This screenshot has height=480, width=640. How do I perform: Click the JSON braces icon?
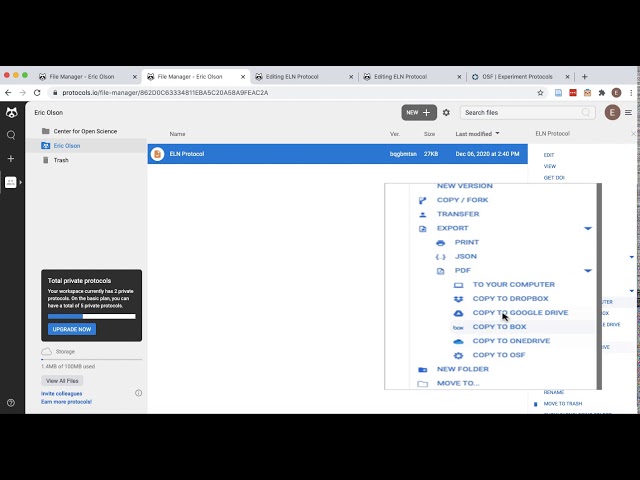[x=440, y=257]
